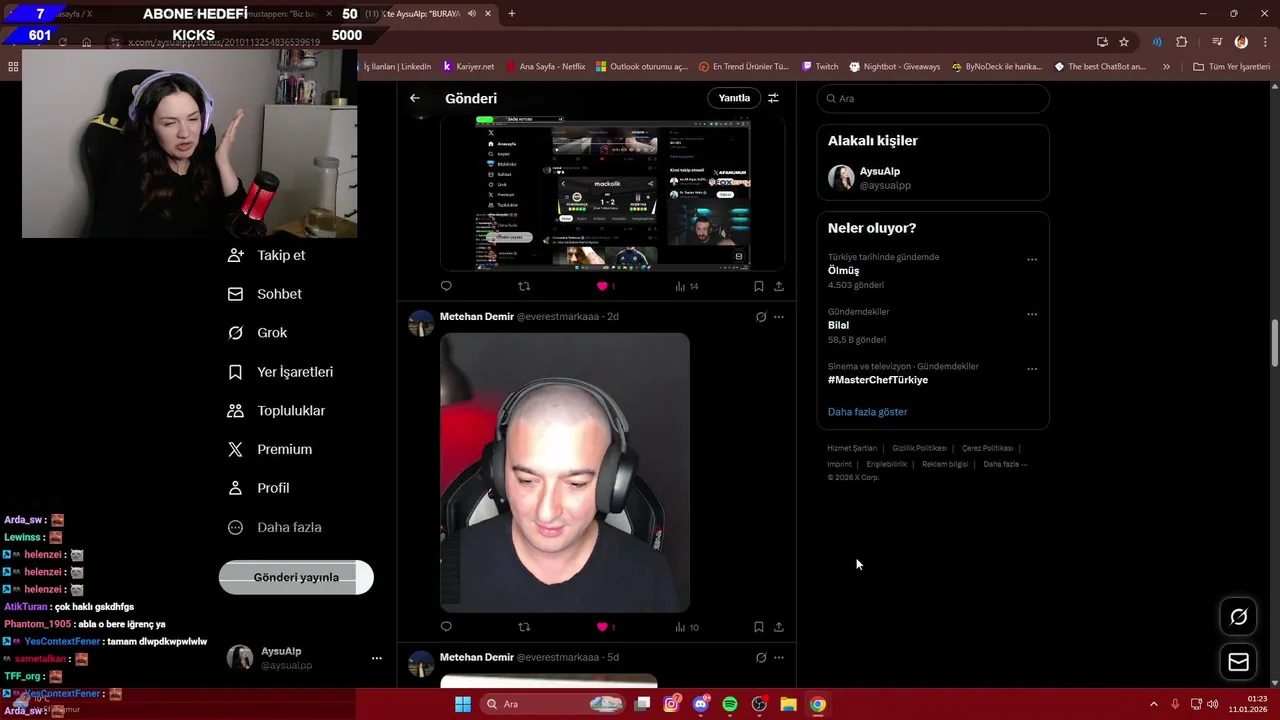This screenshot has width=1280, height=720.
Task: Open more menu on Metehan's 2d post
Action: (x=779, y=317)
